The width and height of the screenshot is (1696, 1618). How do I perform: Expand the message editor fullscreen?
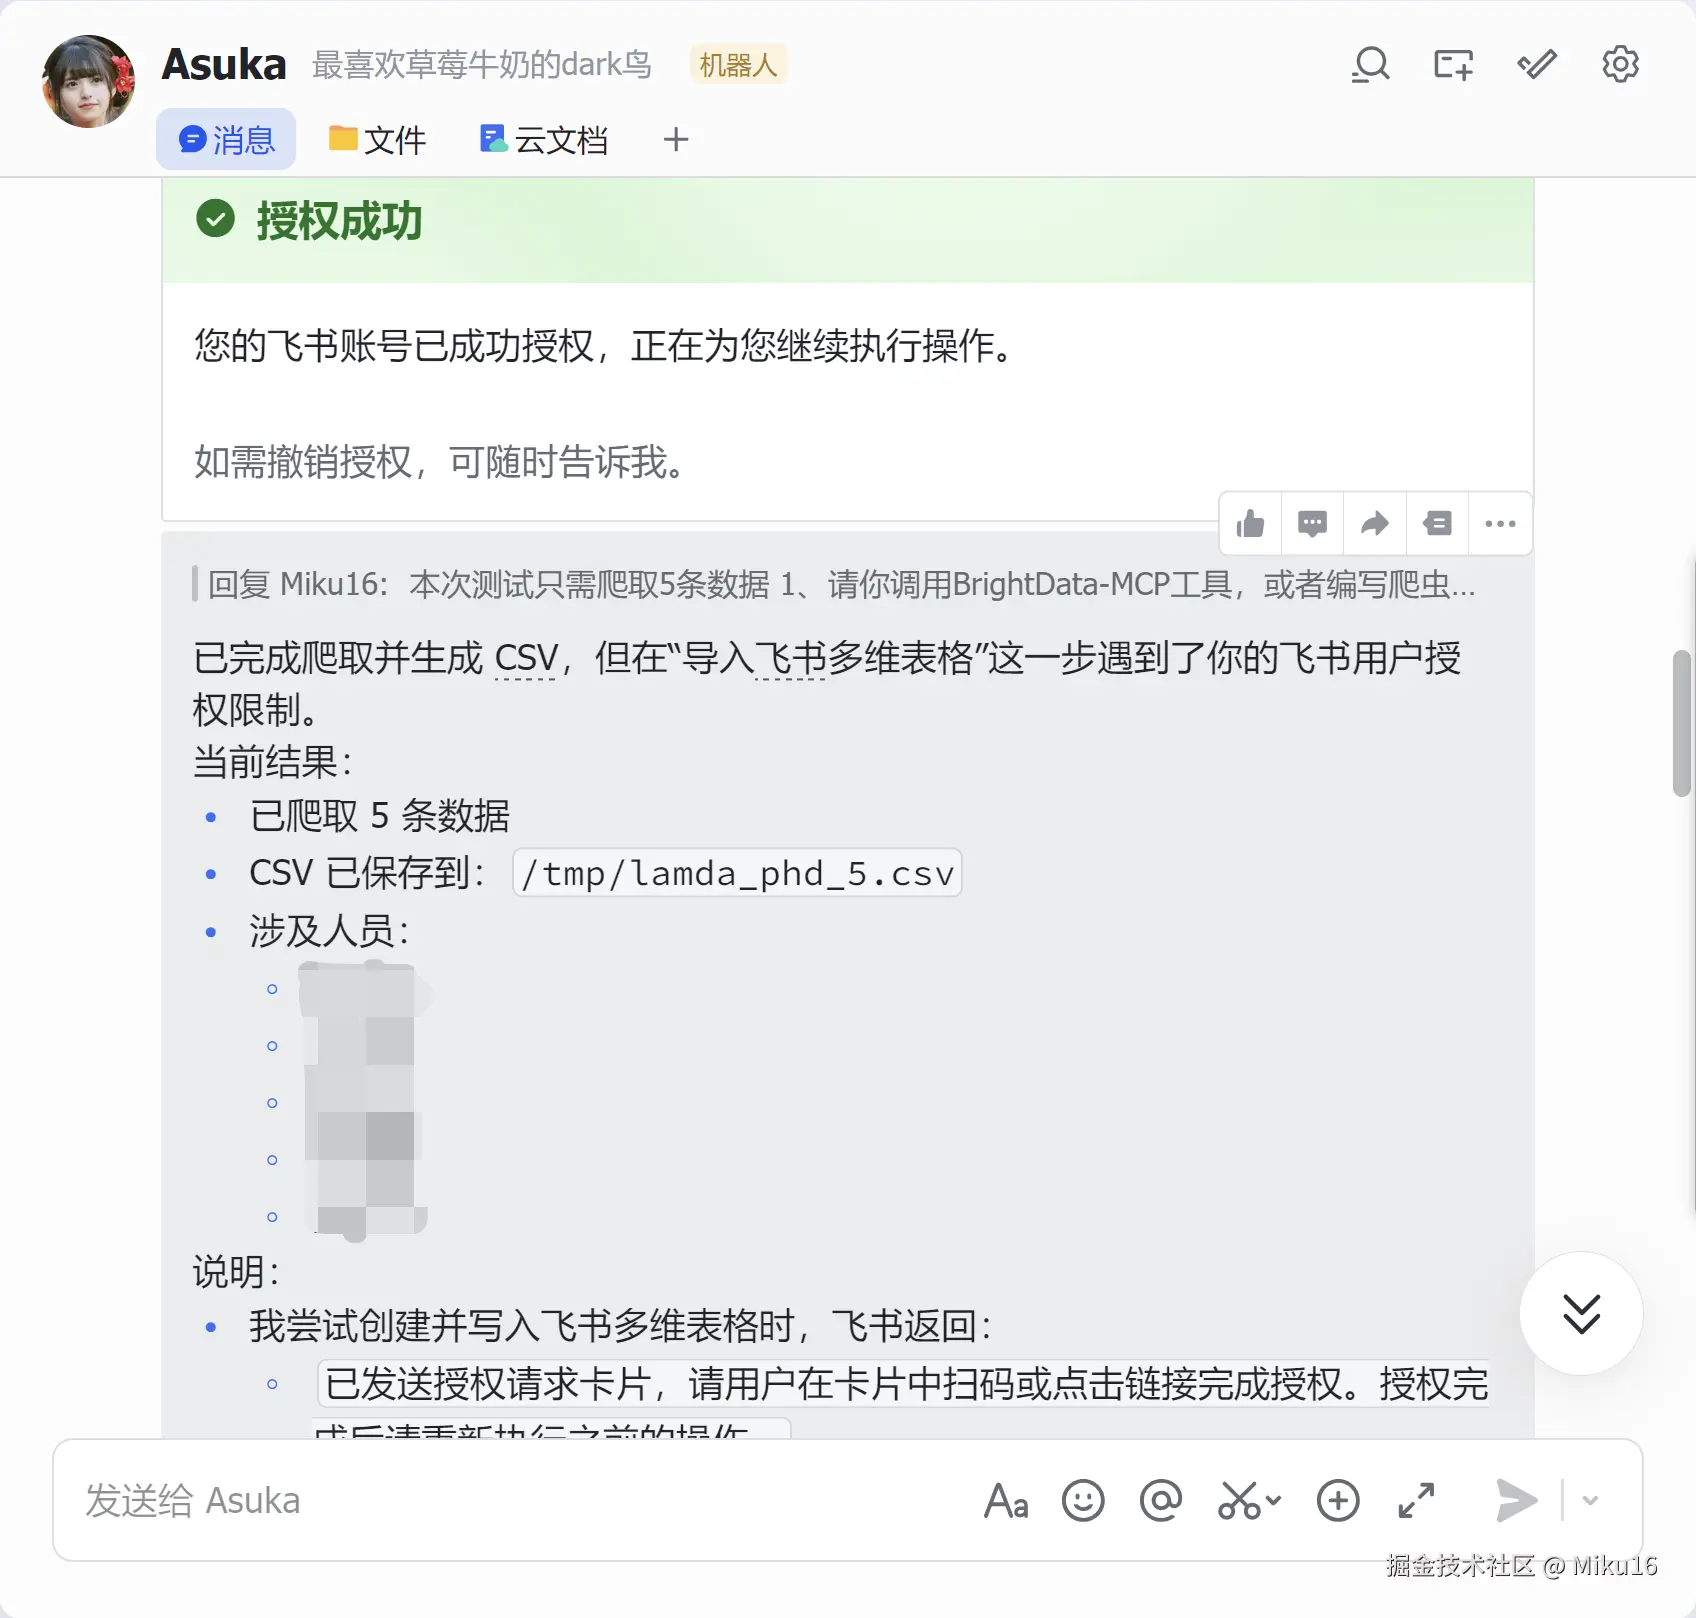(1416, 1501)
